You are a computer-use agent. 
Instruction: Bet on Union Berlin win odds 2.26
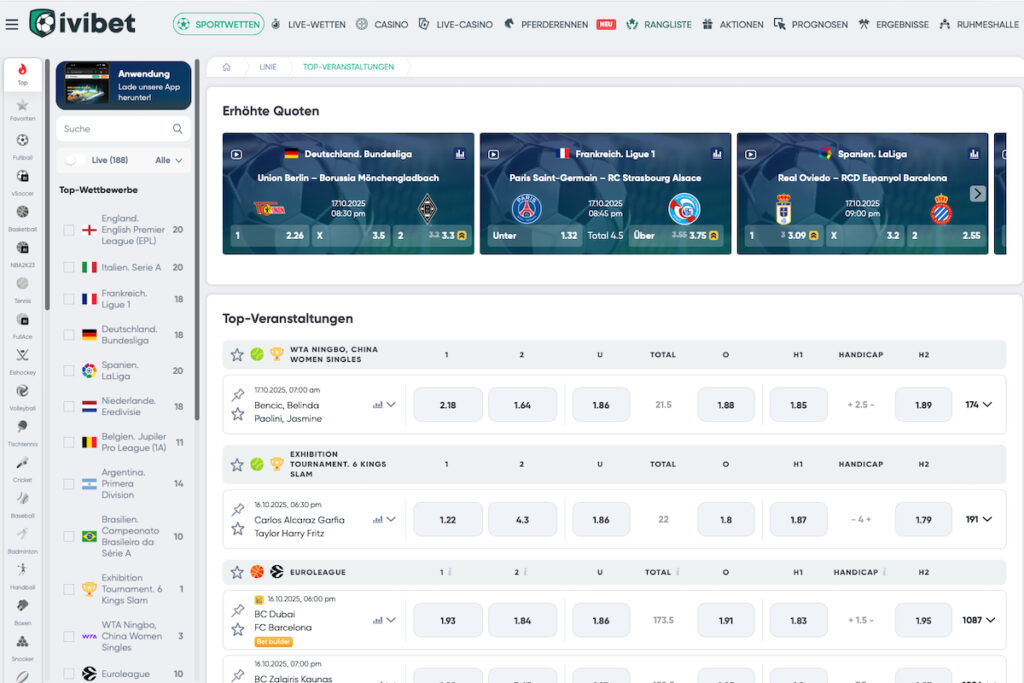point(270,236)
